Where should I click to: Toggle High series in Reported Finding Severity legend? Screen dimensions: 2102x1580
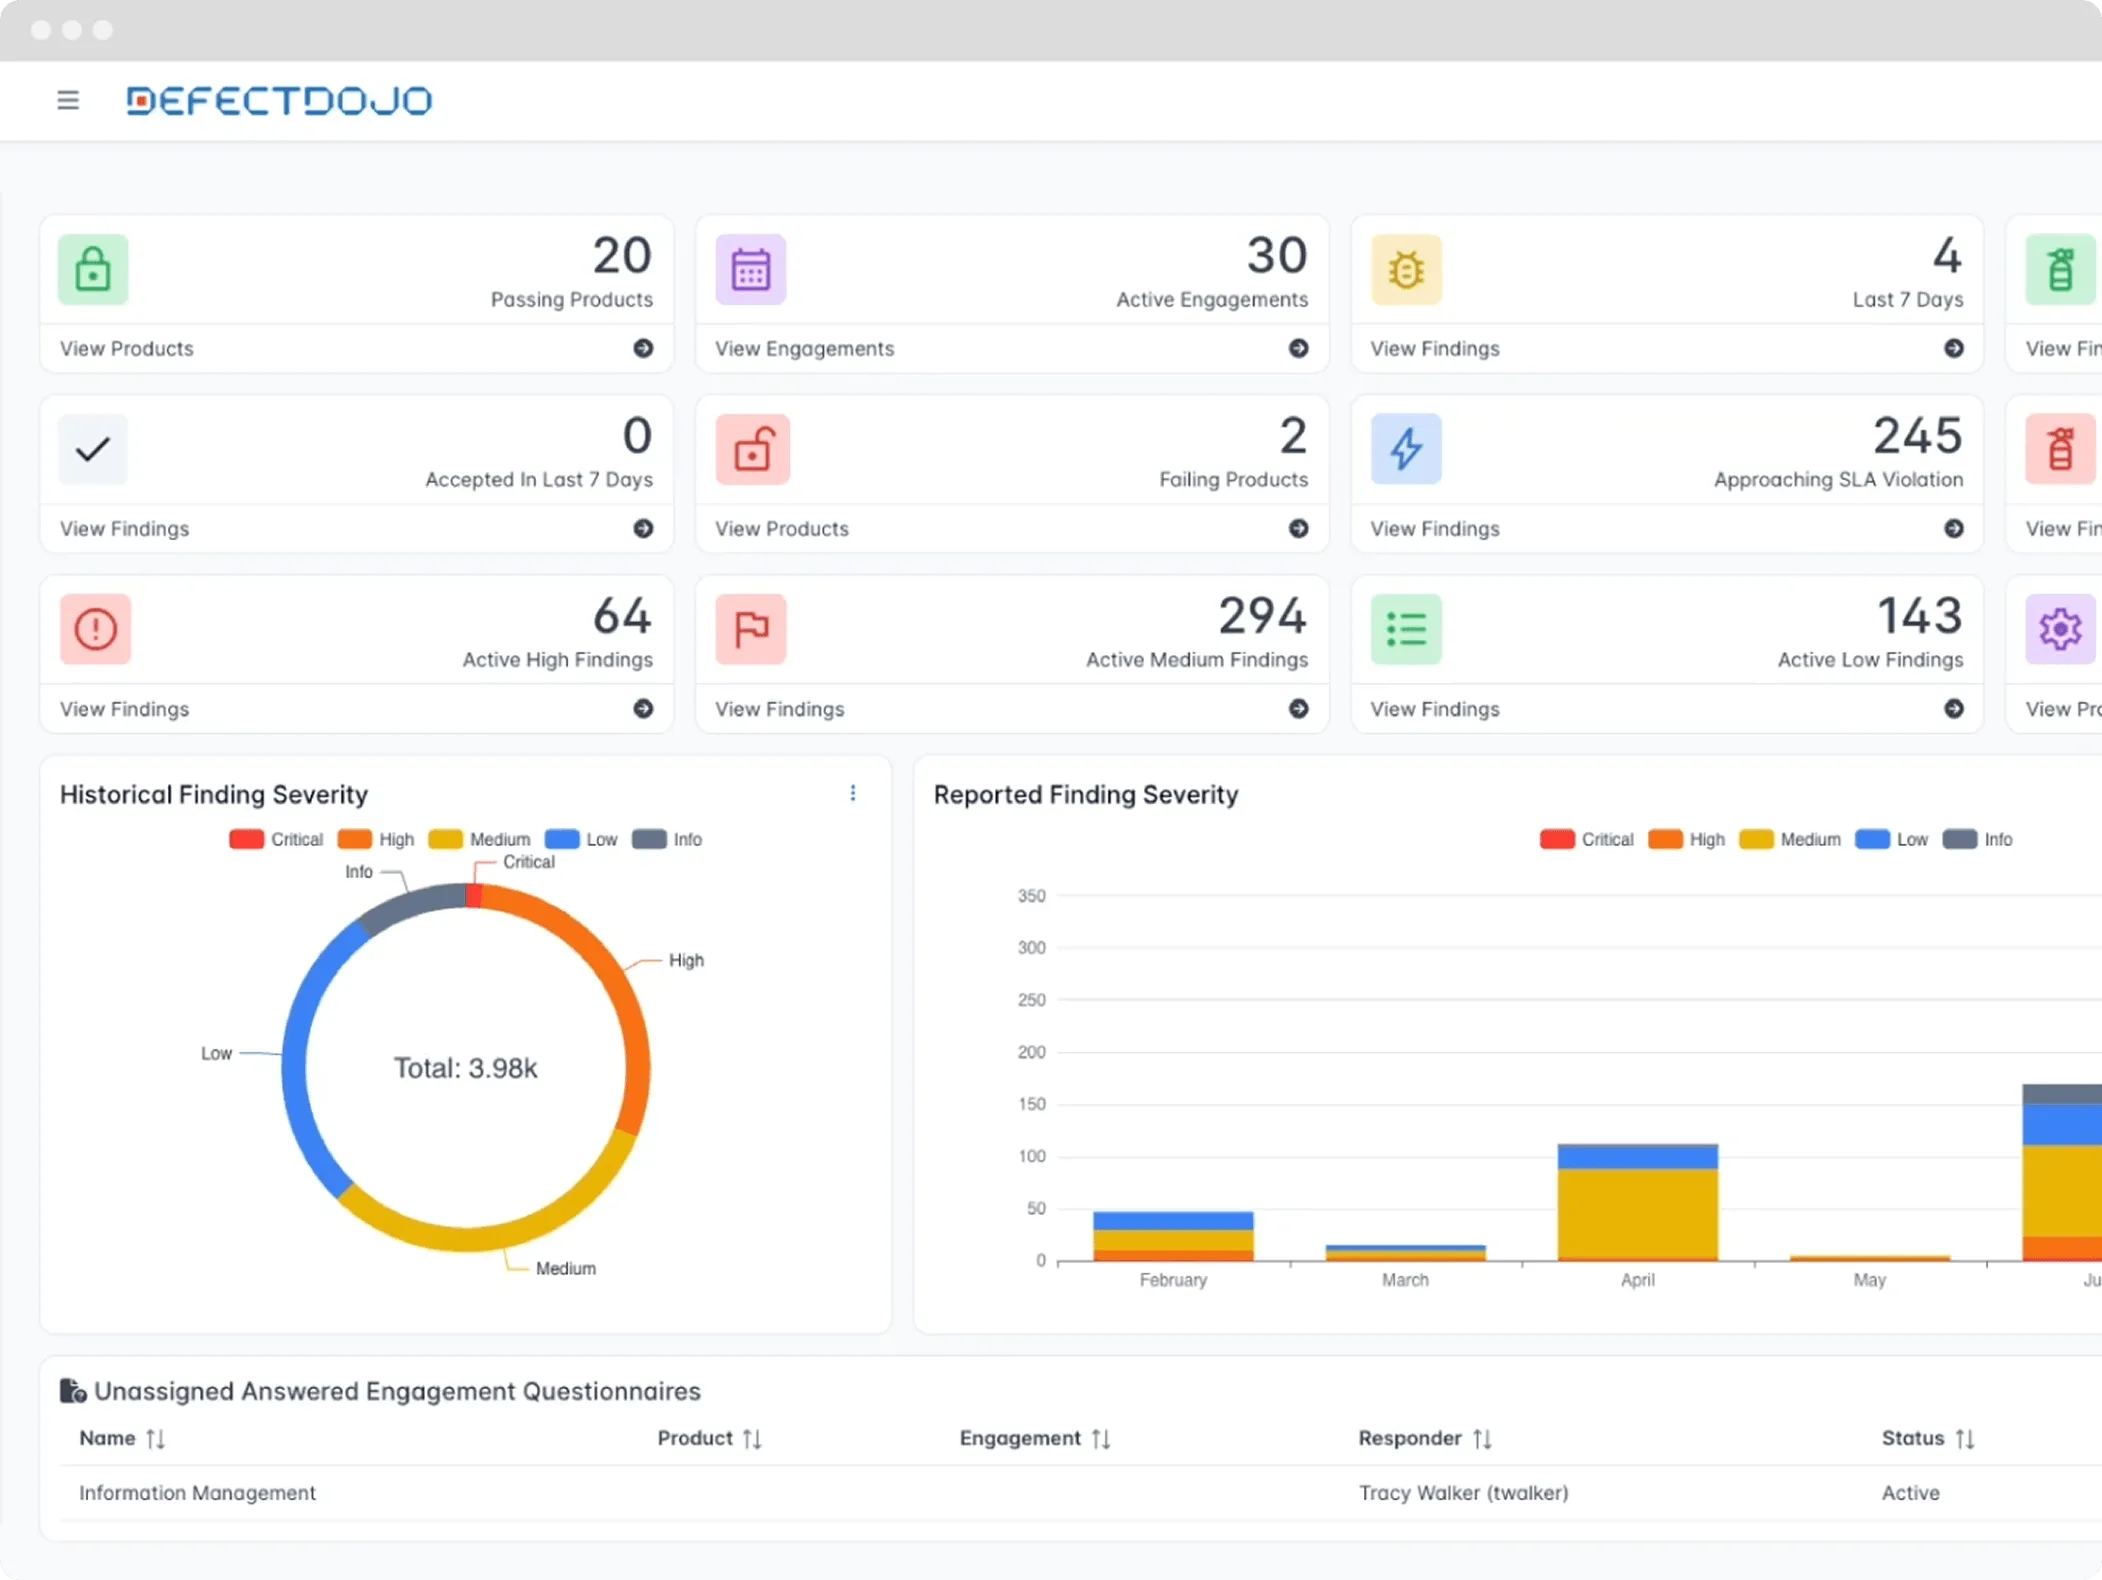(x=1687, y=839)
